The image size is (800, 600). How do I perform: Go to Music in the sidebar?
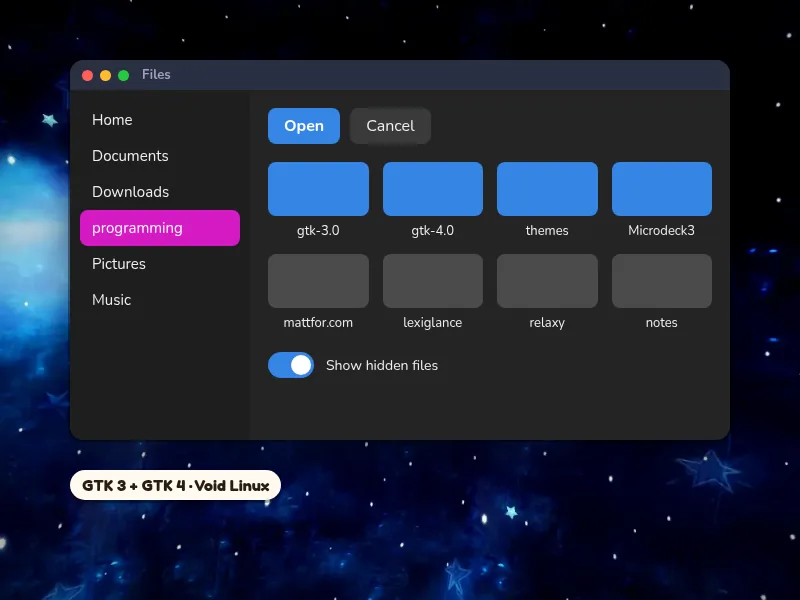tap(160, 299)
